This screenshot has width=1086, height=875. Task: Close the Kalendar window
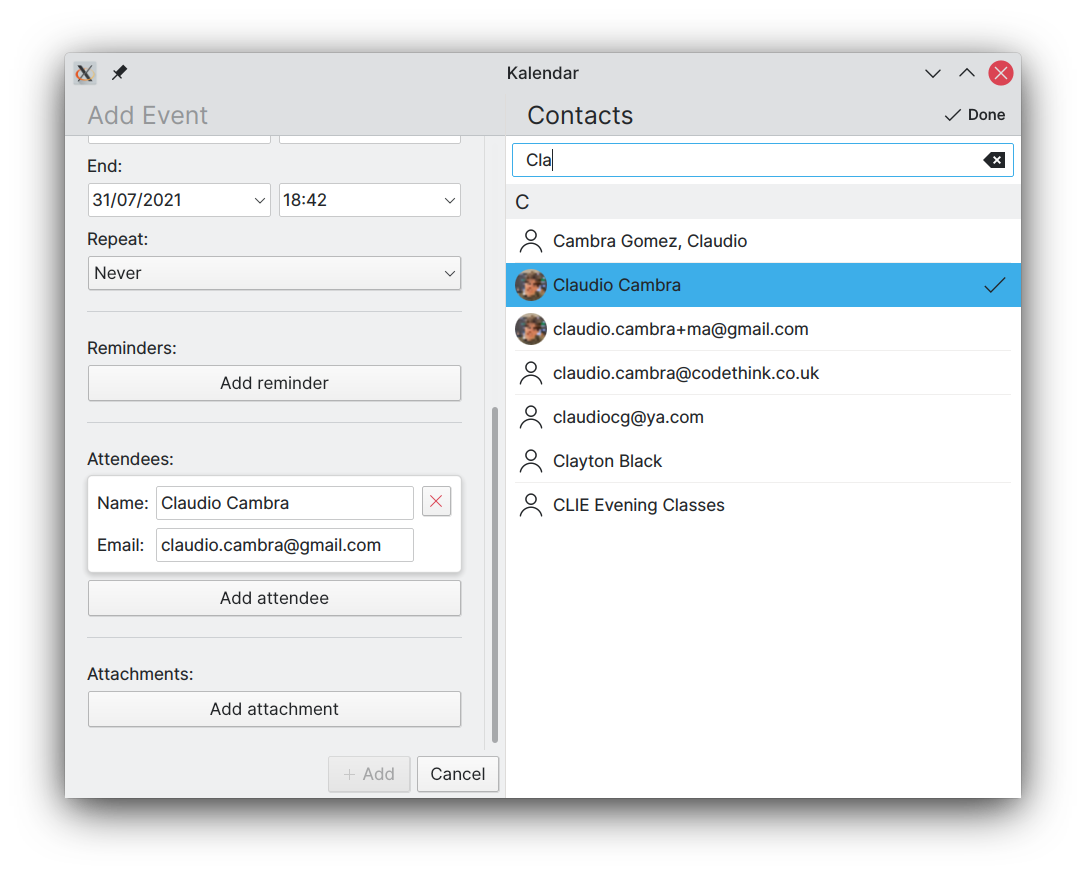pos(1001,73)
